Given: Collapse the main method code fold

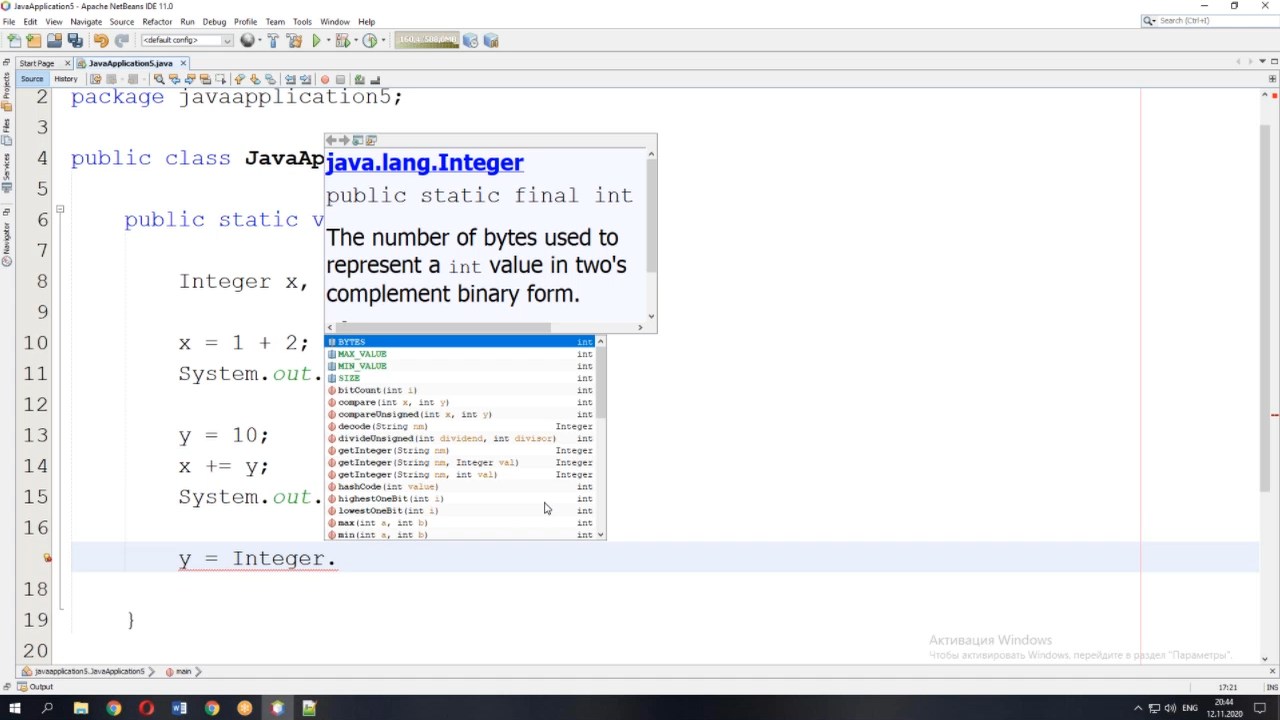Looking at the screenshot, I should click(x=60, y=210).
